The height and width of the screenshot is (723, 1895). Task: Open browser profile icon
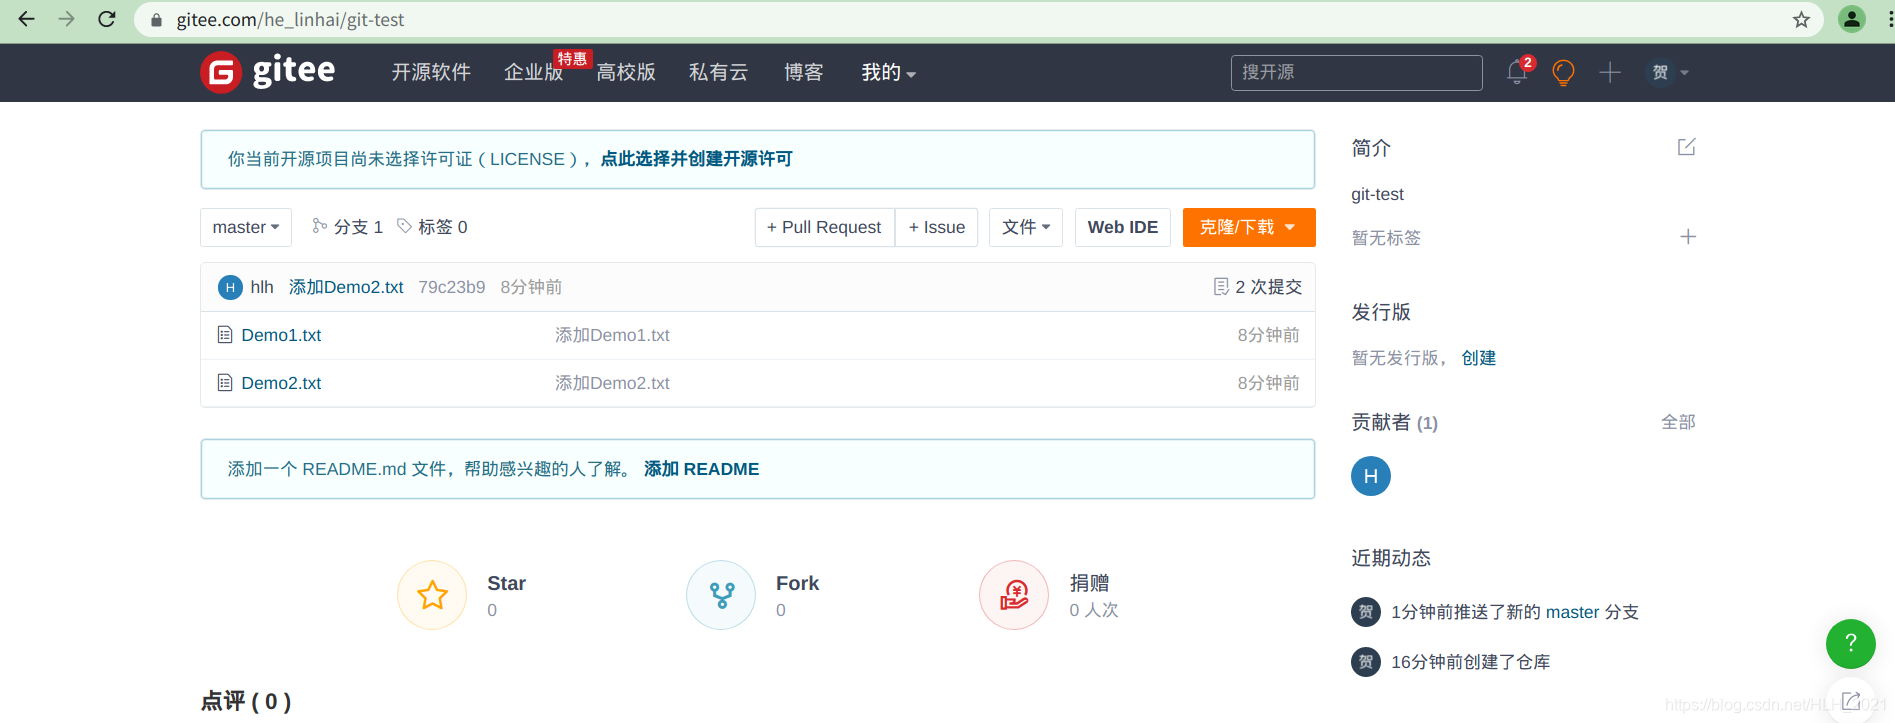pos(1852,19)
